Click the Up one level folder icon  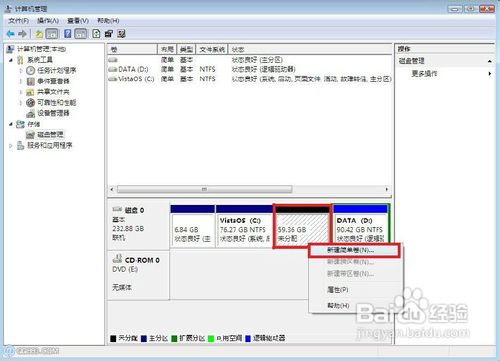(x=39, y=34)
